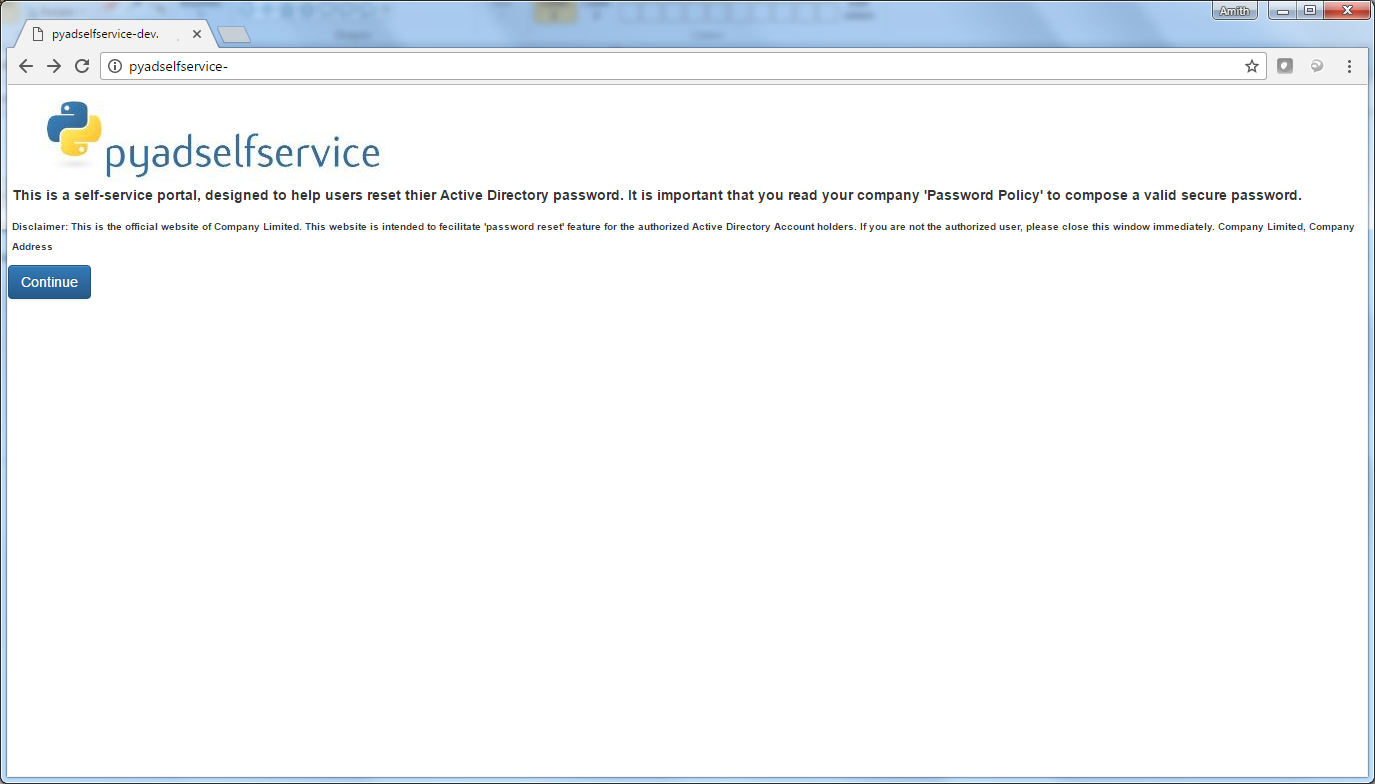
Task: Close the Chrome window
Action: click(x=1345, y=11)
